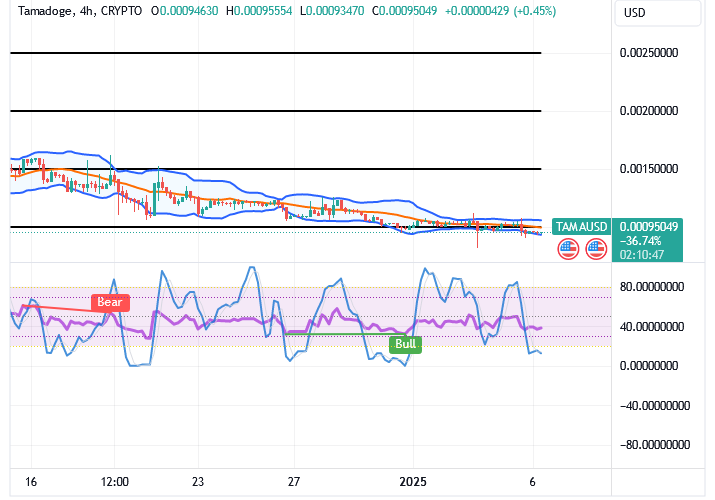This screenshot has height=500, width=715.
Task: Click the left US flag event icon
Action: tap(568, 249)
